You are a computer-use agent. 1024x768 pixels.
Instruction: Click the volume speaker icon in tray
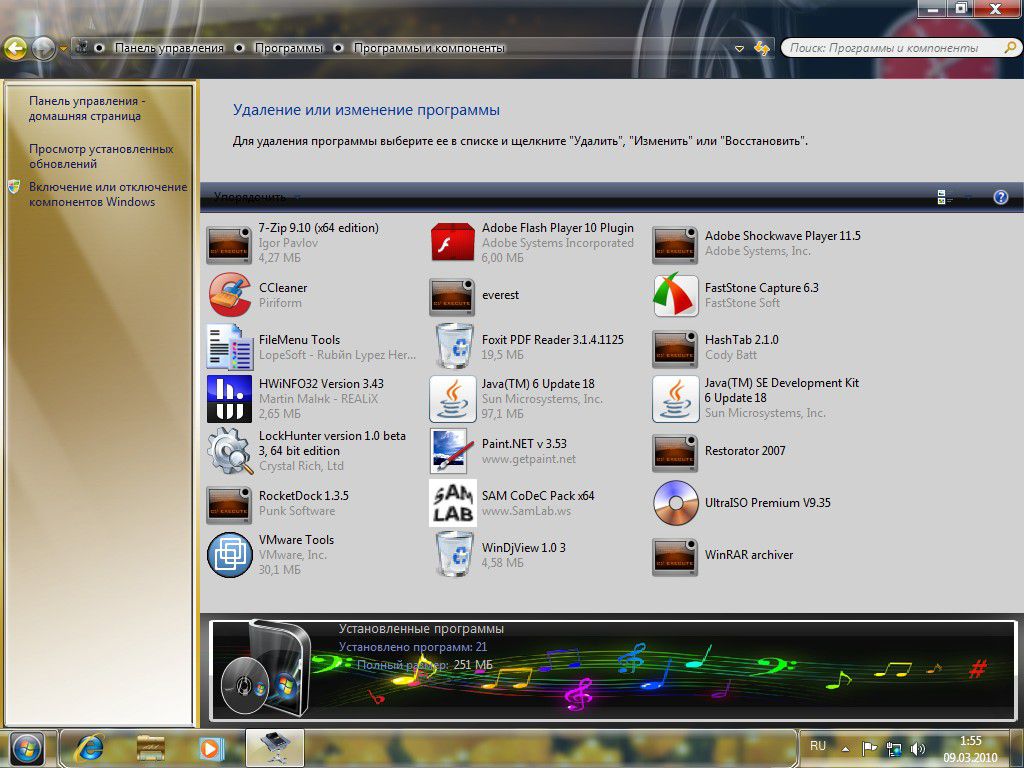click(x=918, y=748)
